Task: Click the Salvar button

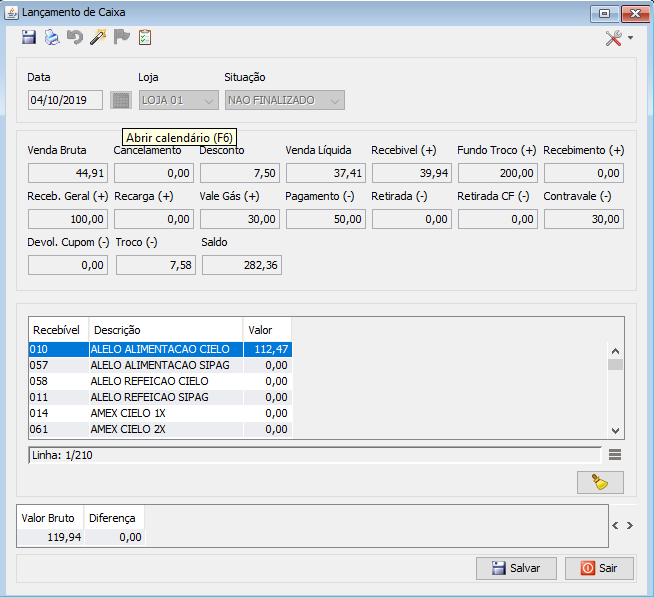Action: pos(516,568)
